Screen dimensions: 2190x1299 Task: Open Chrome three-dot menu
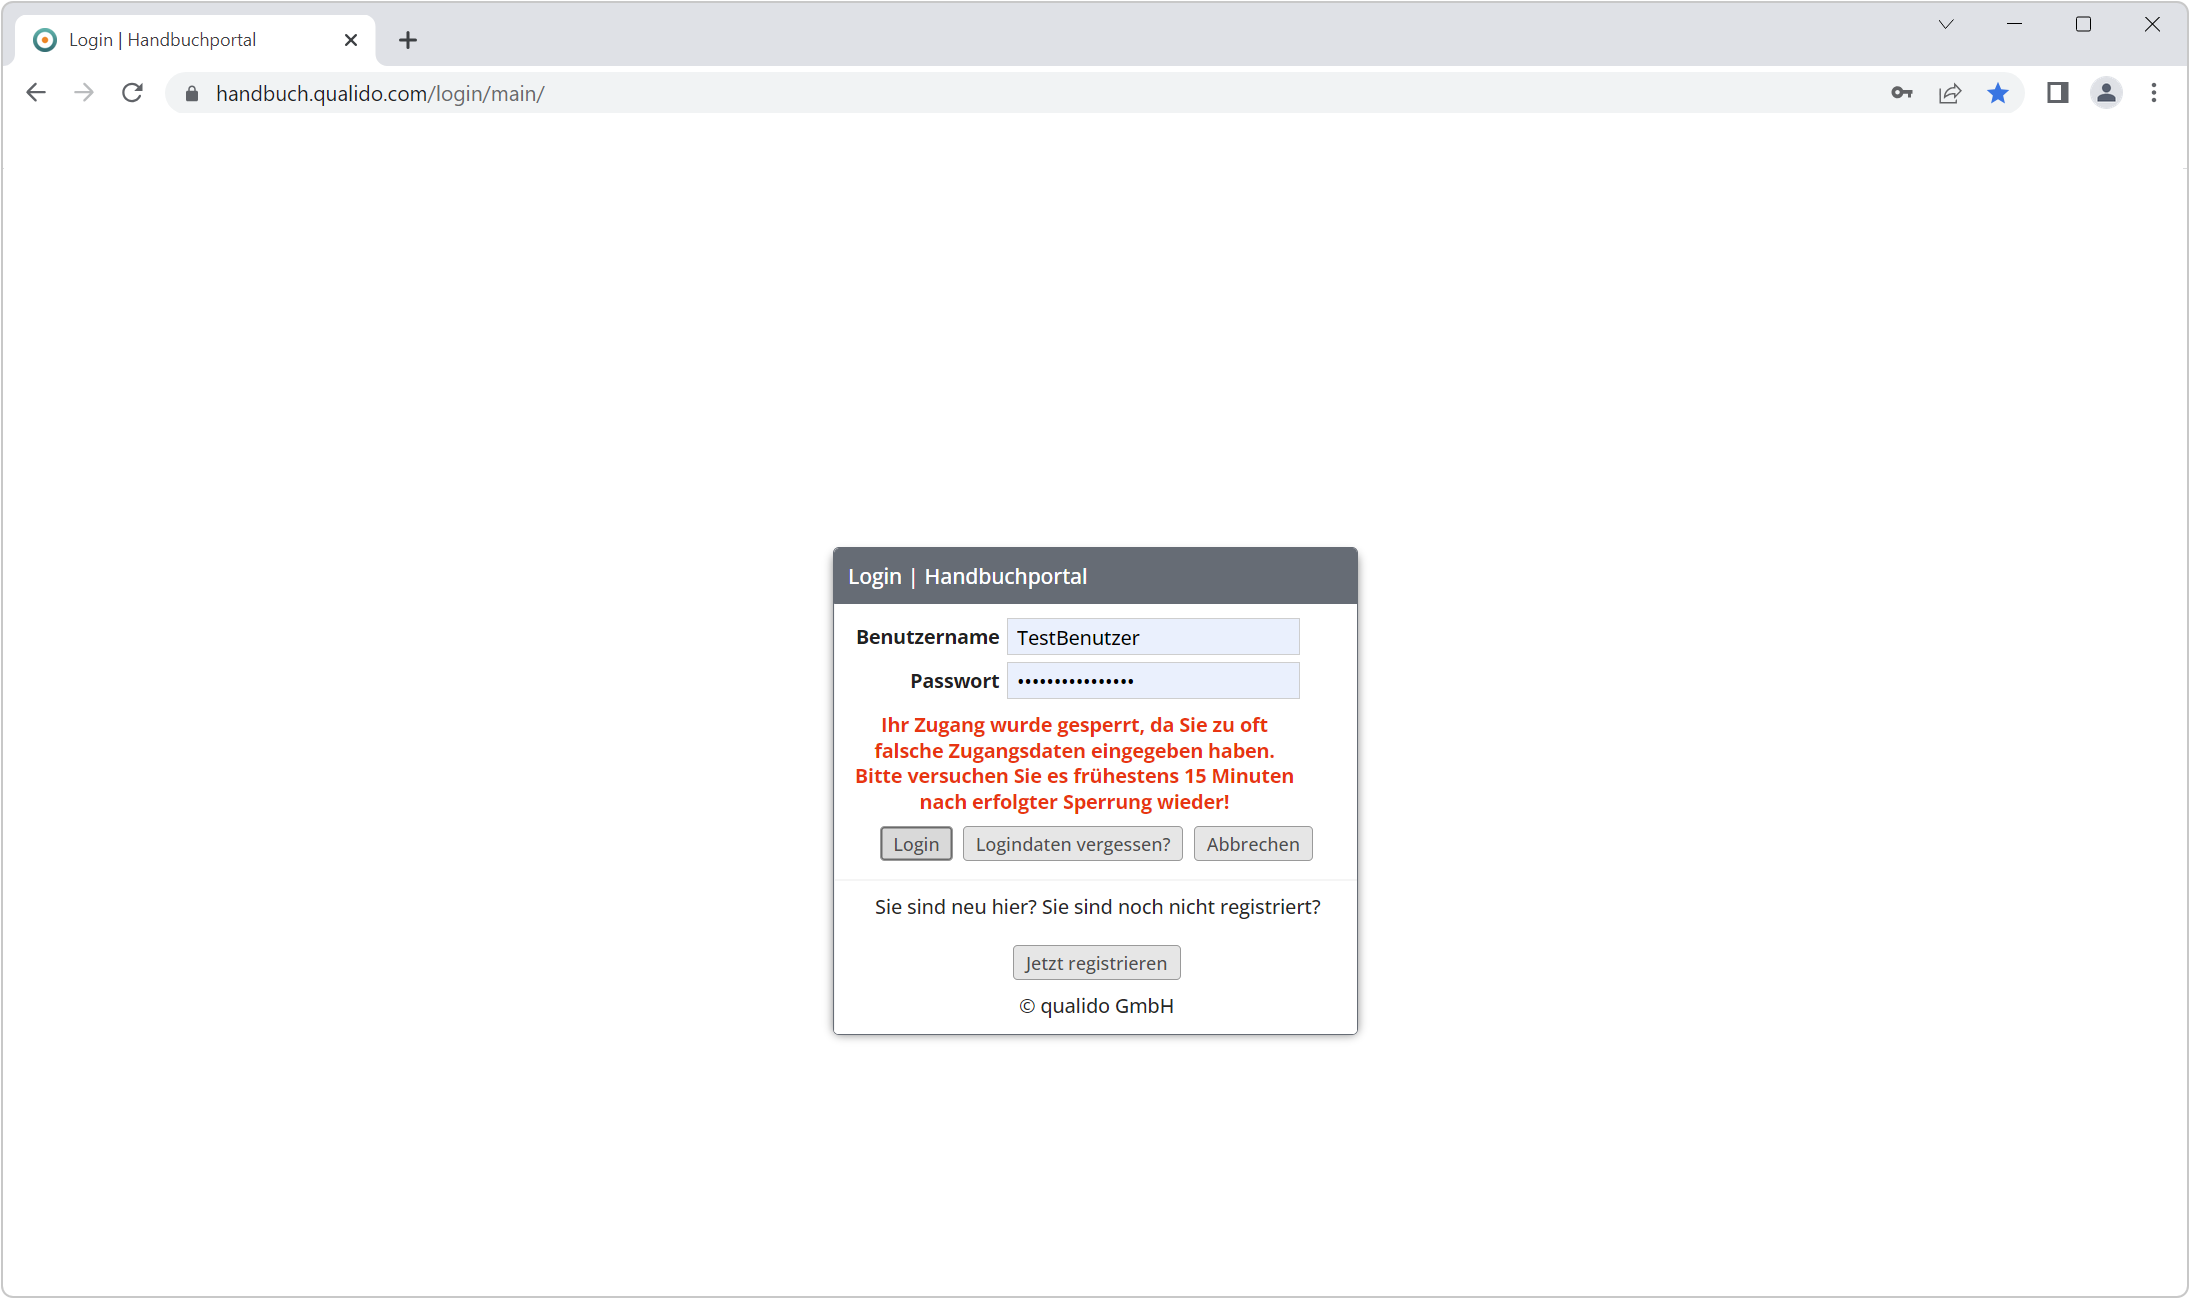click(x=2154, y=93)
